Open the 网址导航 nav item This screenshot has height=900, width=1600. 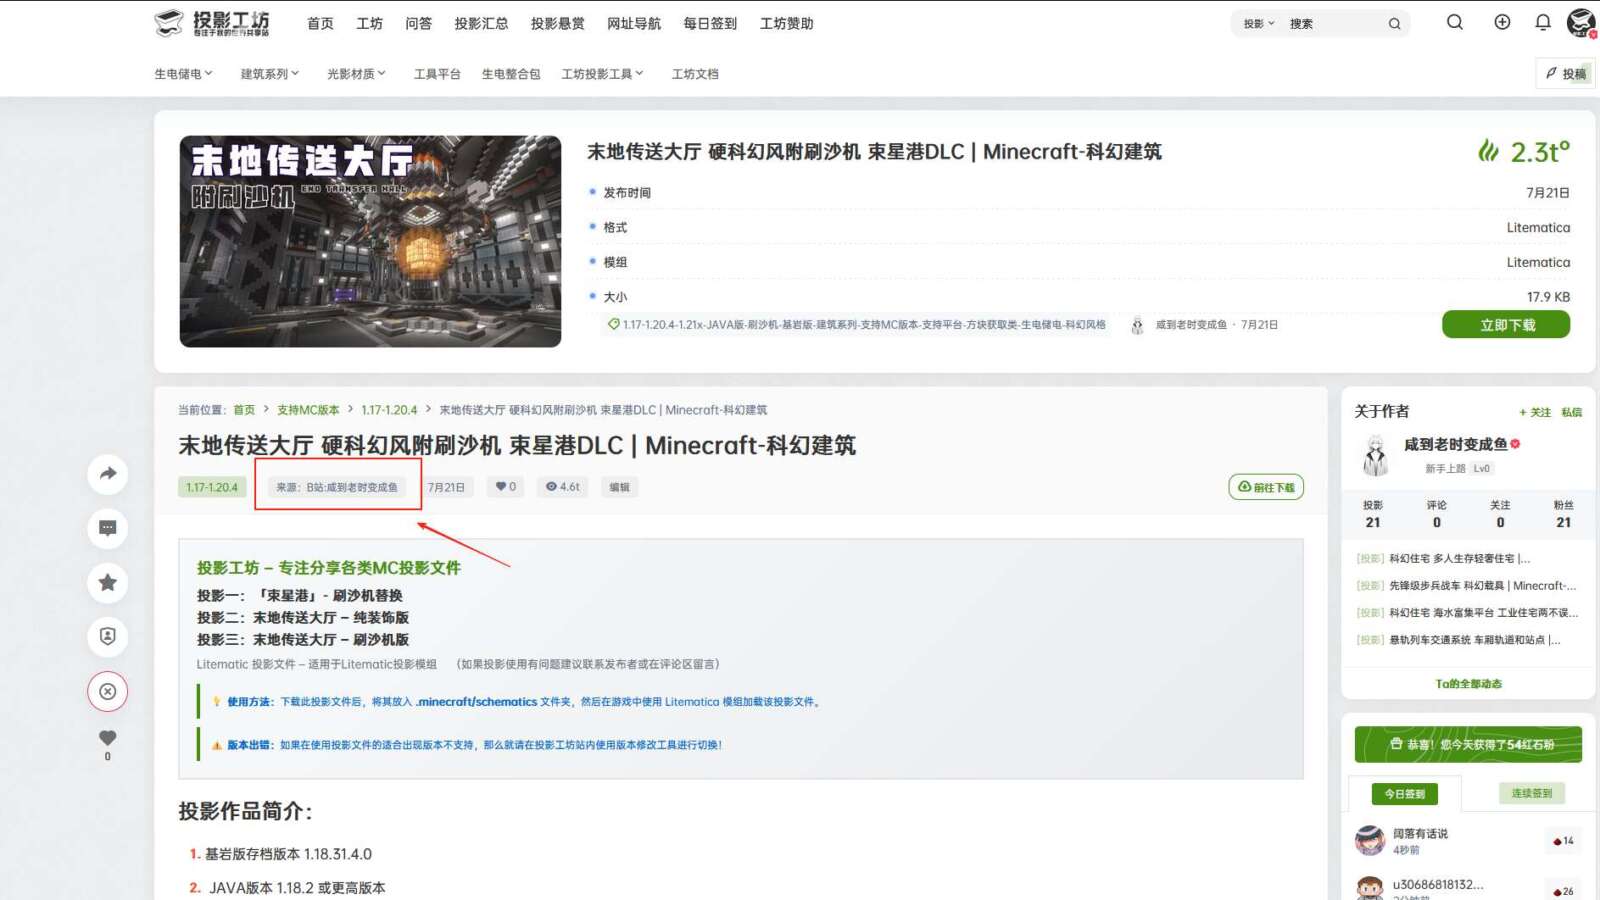[x=634, y=23]
